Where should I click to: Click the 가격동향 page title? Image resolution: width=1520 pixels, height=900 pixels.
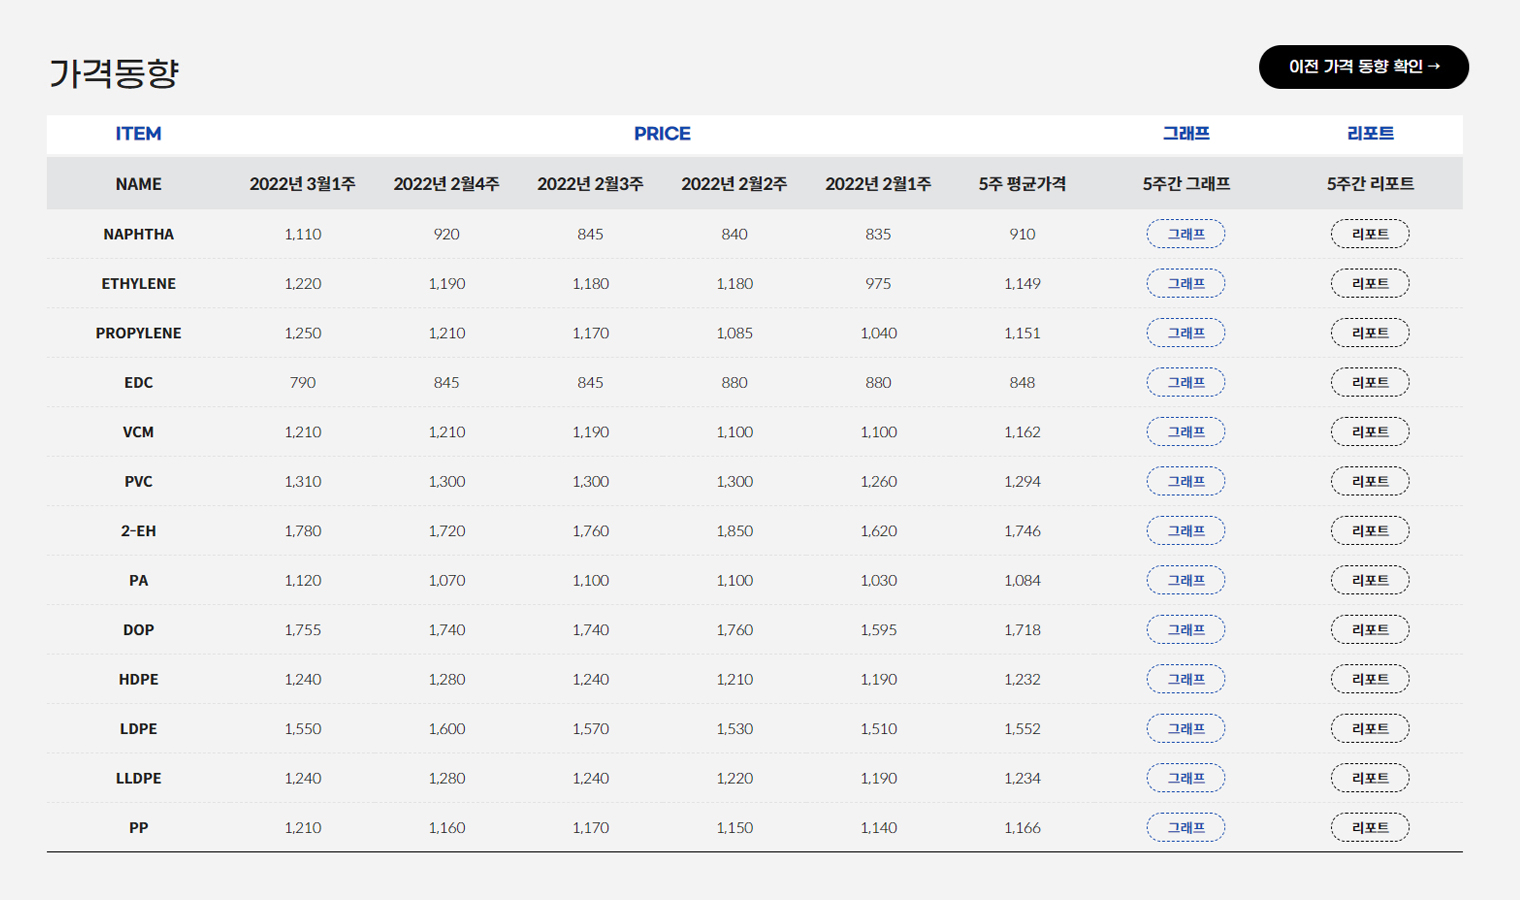(x=114, y=73)
